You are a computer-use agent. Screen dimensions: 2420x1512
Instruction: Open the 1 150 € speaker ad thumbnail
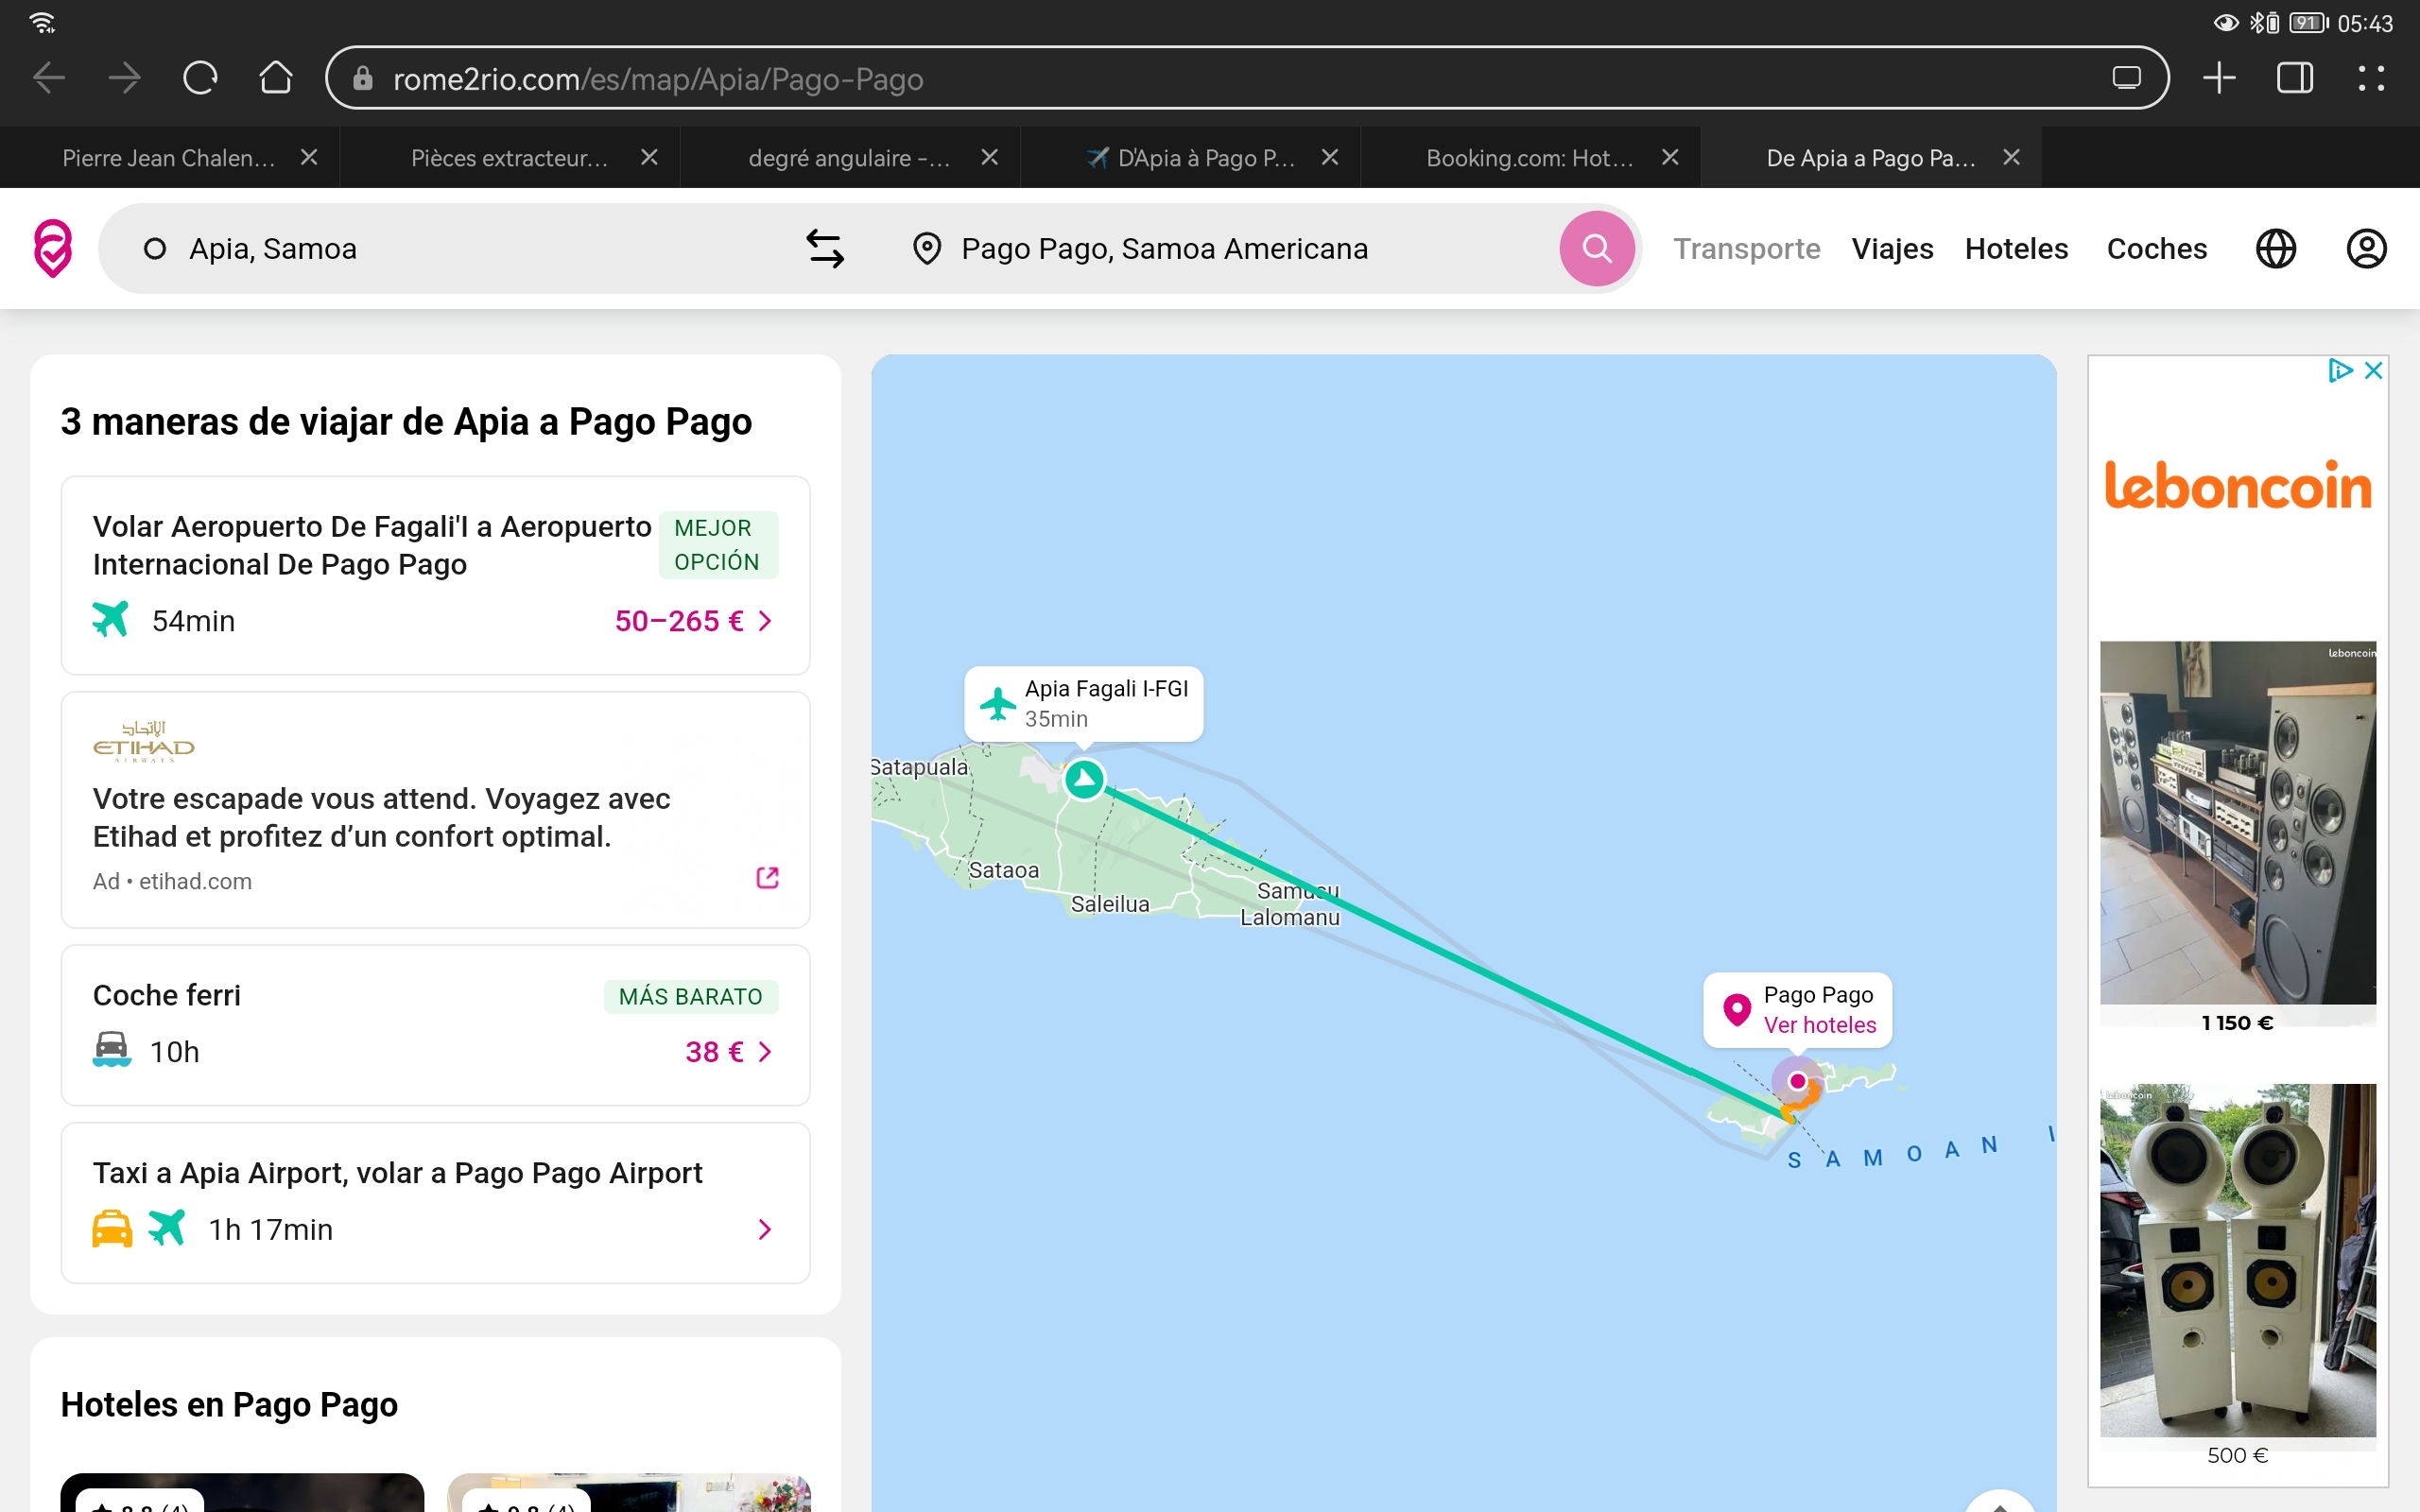coord(2237,822)
